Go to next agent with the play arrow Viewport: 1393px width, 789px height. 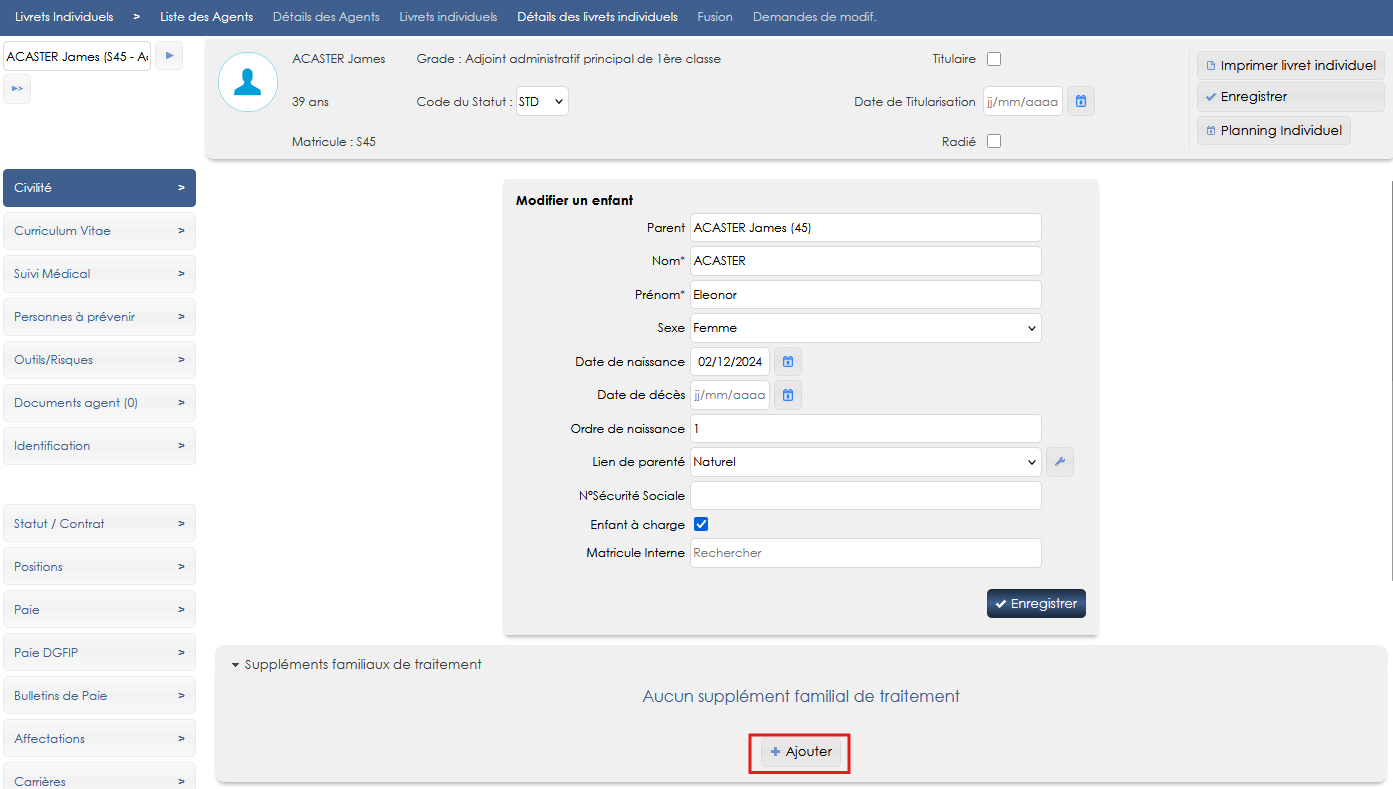(169, 56)
